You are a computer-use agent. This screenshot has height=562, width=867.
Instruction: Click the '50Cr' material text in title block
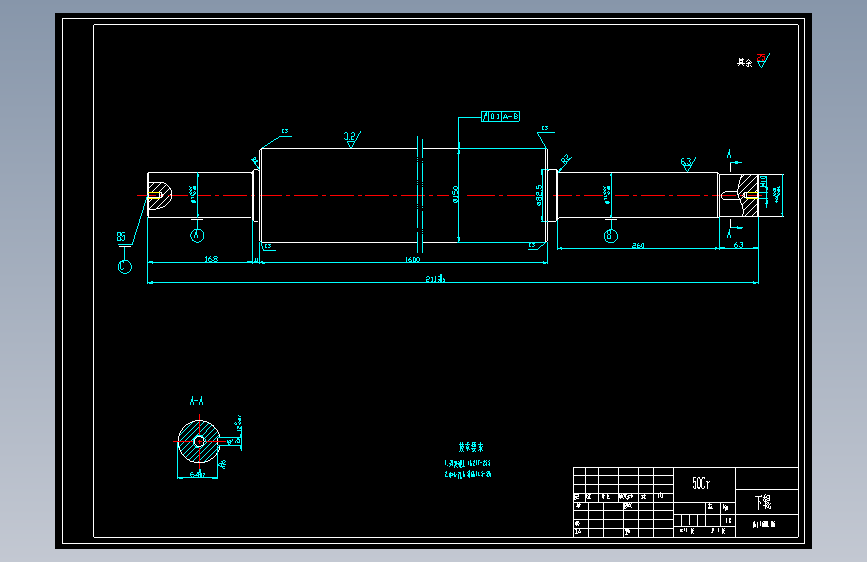[701, 483]
